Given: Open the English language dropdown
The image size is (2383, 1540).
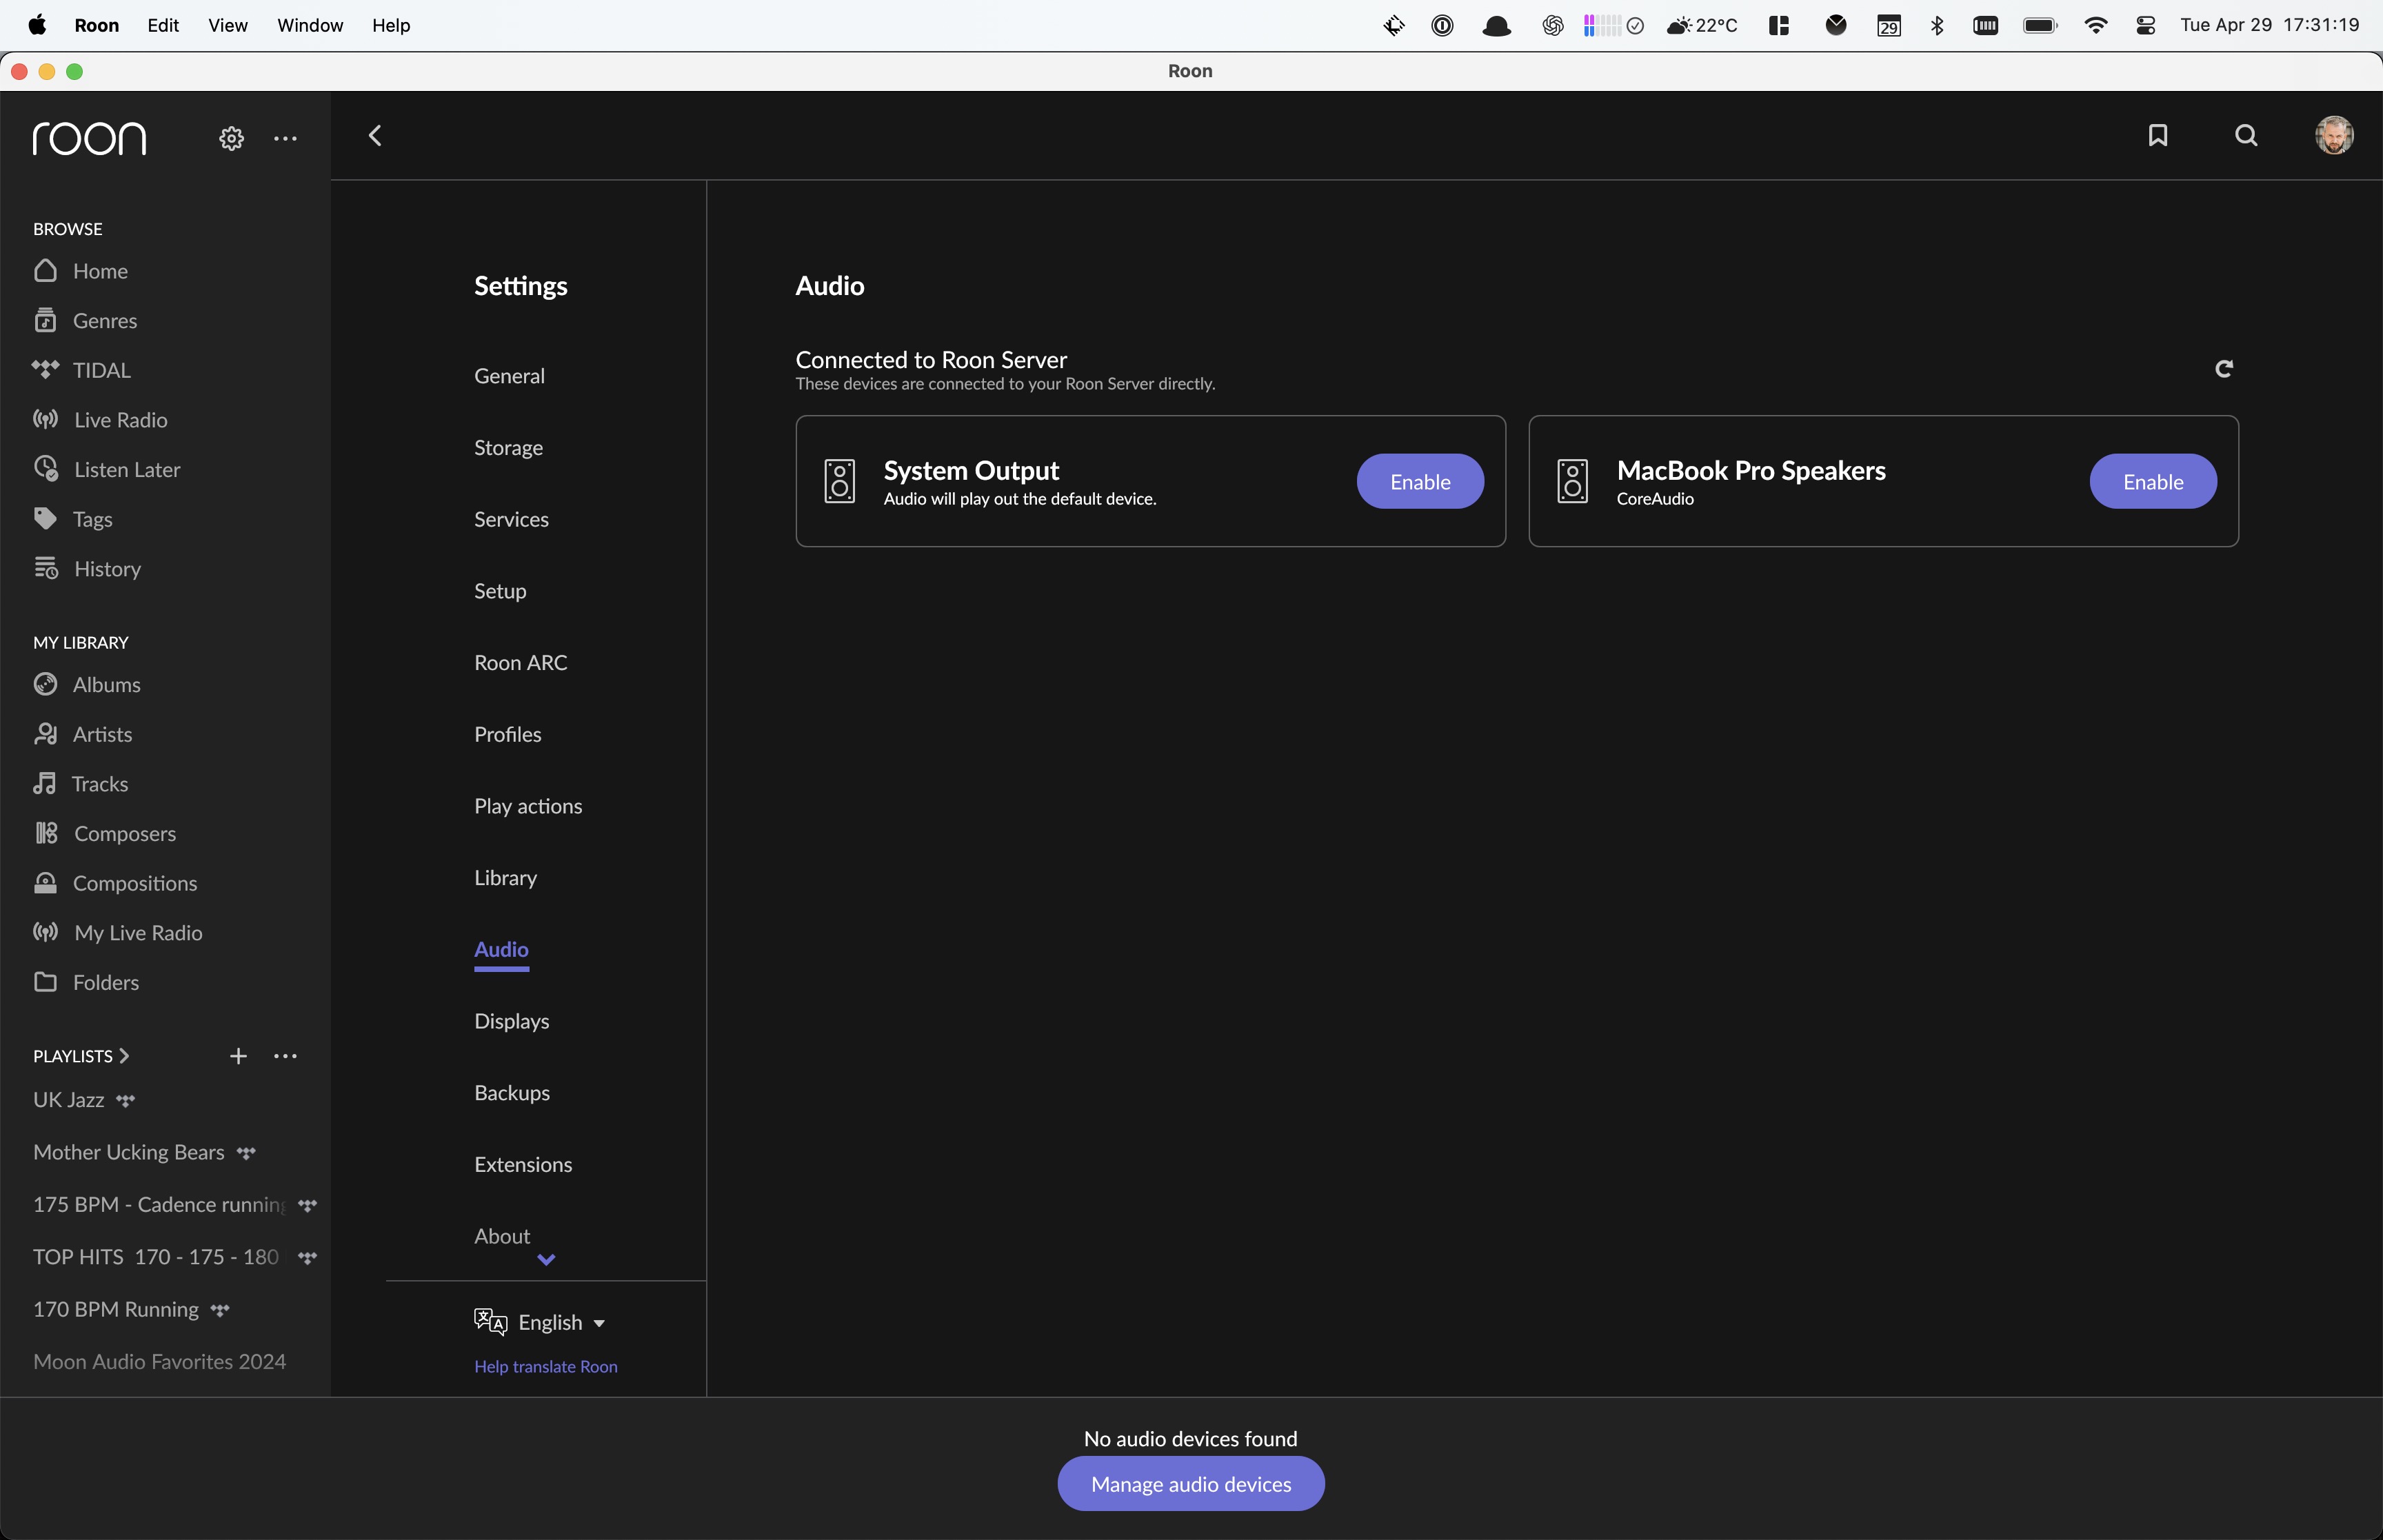Looking at the screenshot, I should pos(540,1322).
